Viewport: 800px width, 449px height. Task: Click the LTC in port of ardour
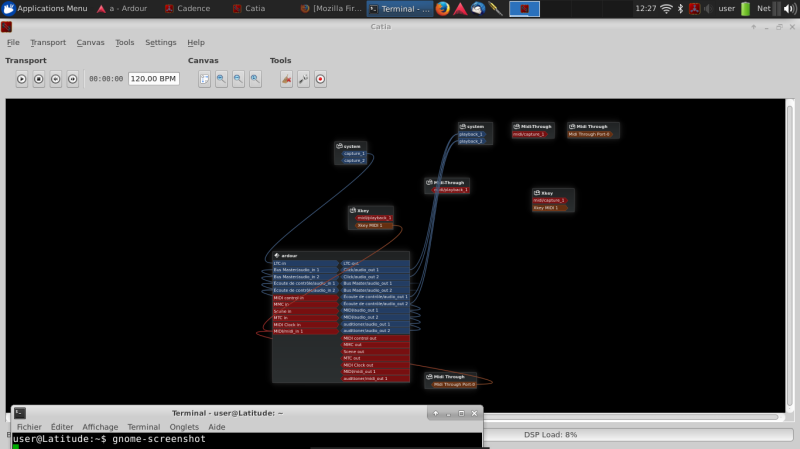305,263
